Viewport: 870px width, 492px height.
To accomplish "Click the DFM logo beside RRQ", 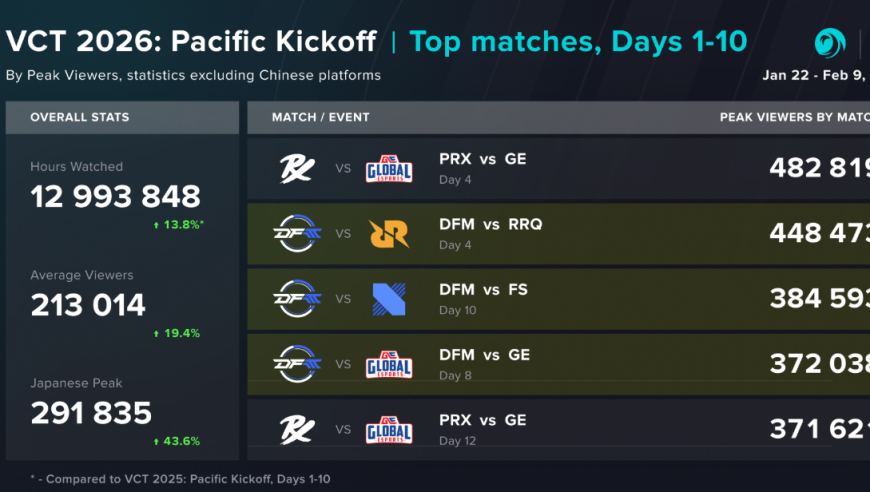I will [297, 233].
